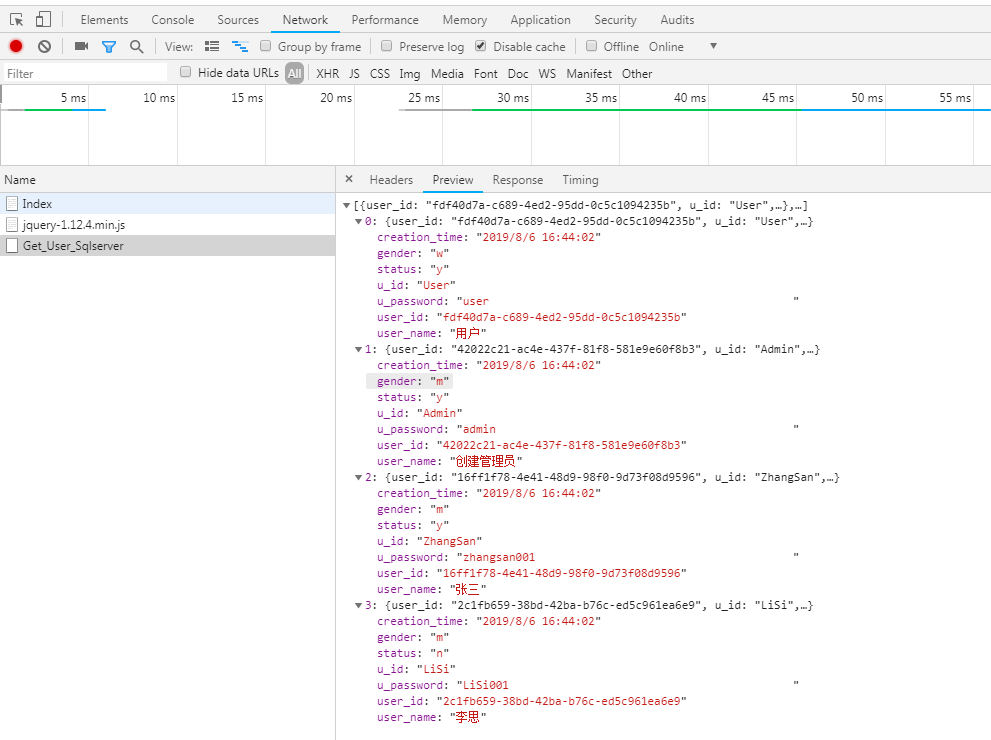The image size is (991, 740).
Task: Toggle the network filter funnel icon
Action: [109, 47]
